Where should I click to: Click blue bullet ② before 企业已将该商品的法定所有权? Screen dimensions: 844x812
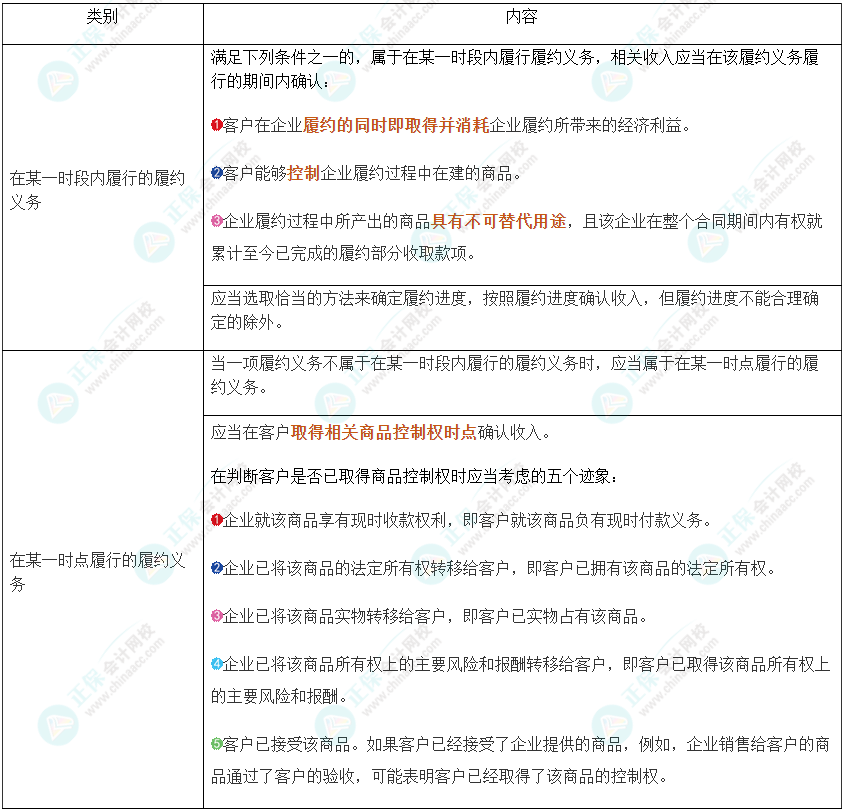tap(216, 568)
